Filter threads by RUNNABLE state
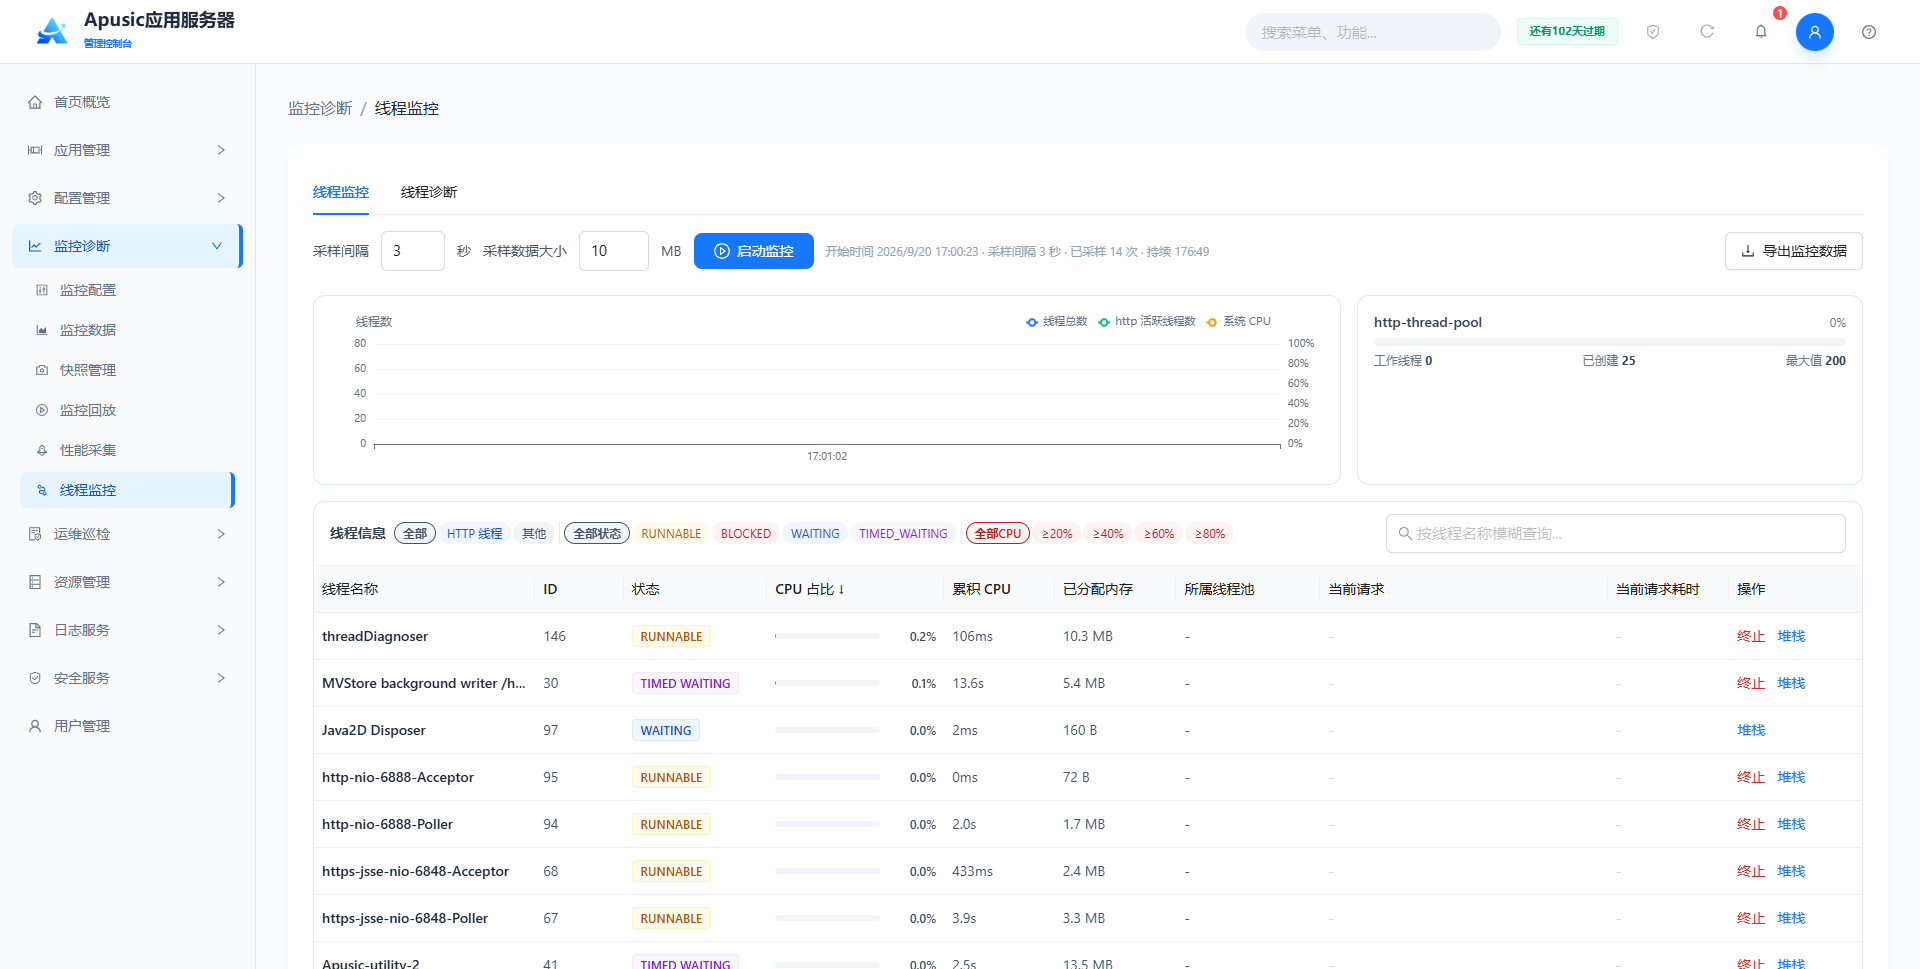1920x969 pixels. tap(671, 534)
